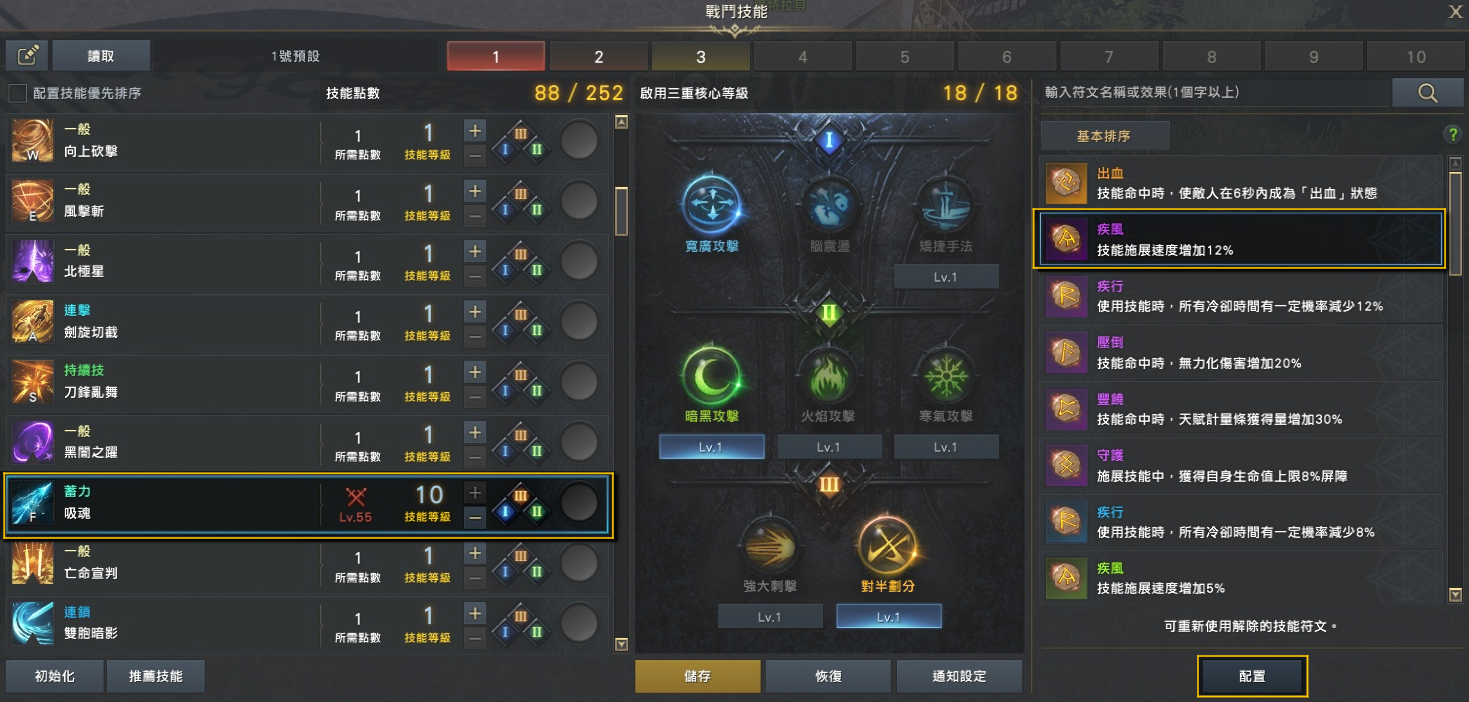The width and height of the screenshot is (1469, 702).
Task: Select the 吸魂 skill icon
Action: 32,503
